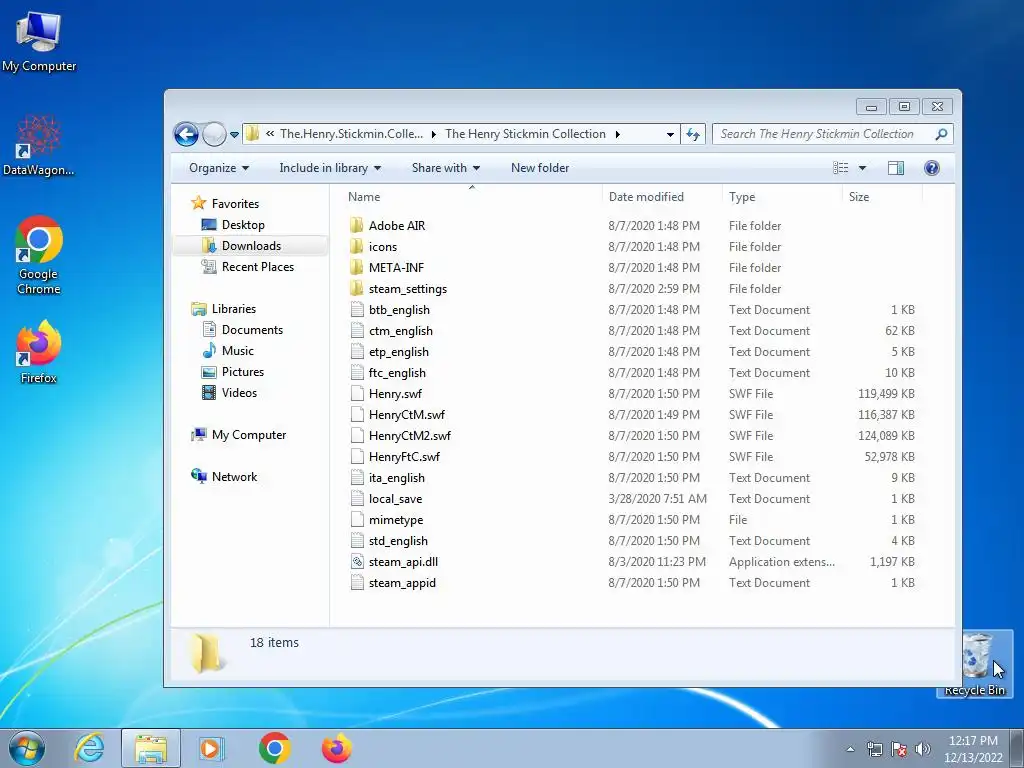Open the Documents library
This screenshot has height=768, width=1024.
tap(252, 330)
